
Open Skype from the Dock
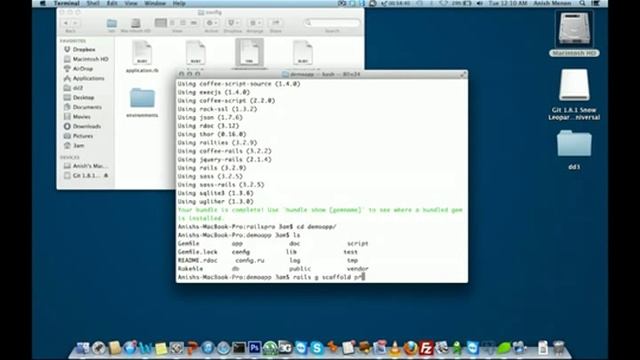pyautogui.click(x=317, y=348)
